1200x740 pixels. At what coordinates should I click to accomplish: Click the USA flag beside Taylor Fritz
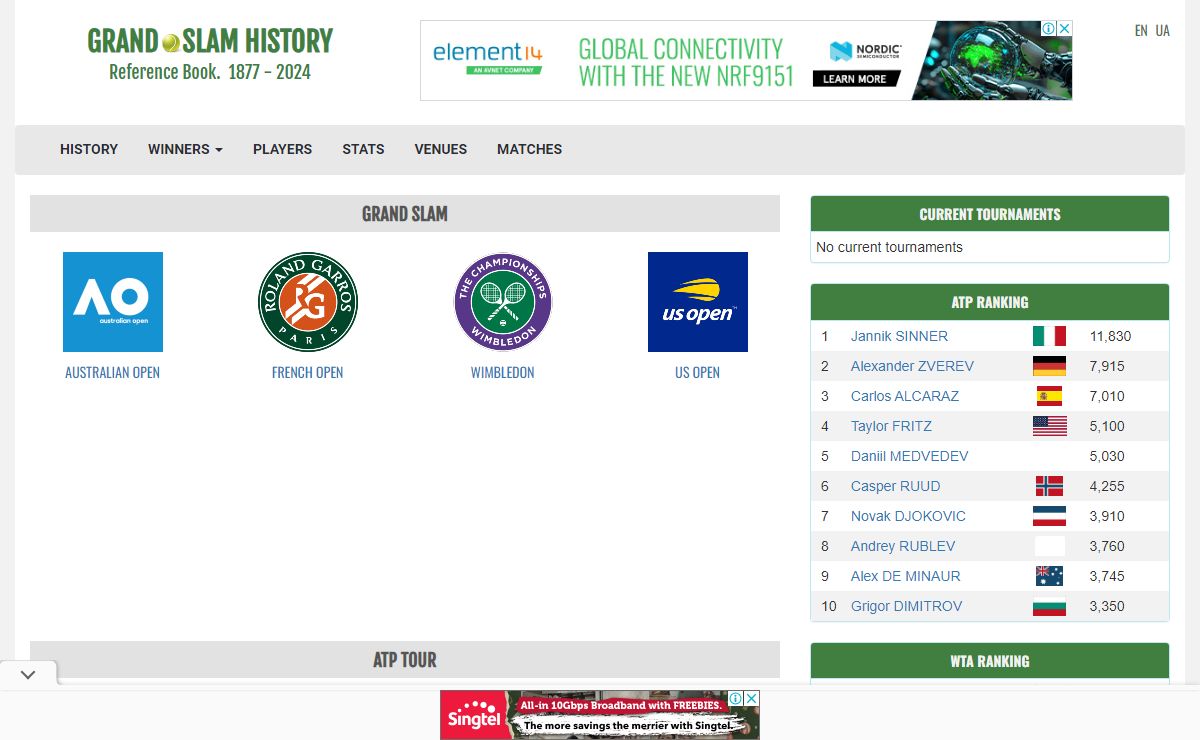1049,426
